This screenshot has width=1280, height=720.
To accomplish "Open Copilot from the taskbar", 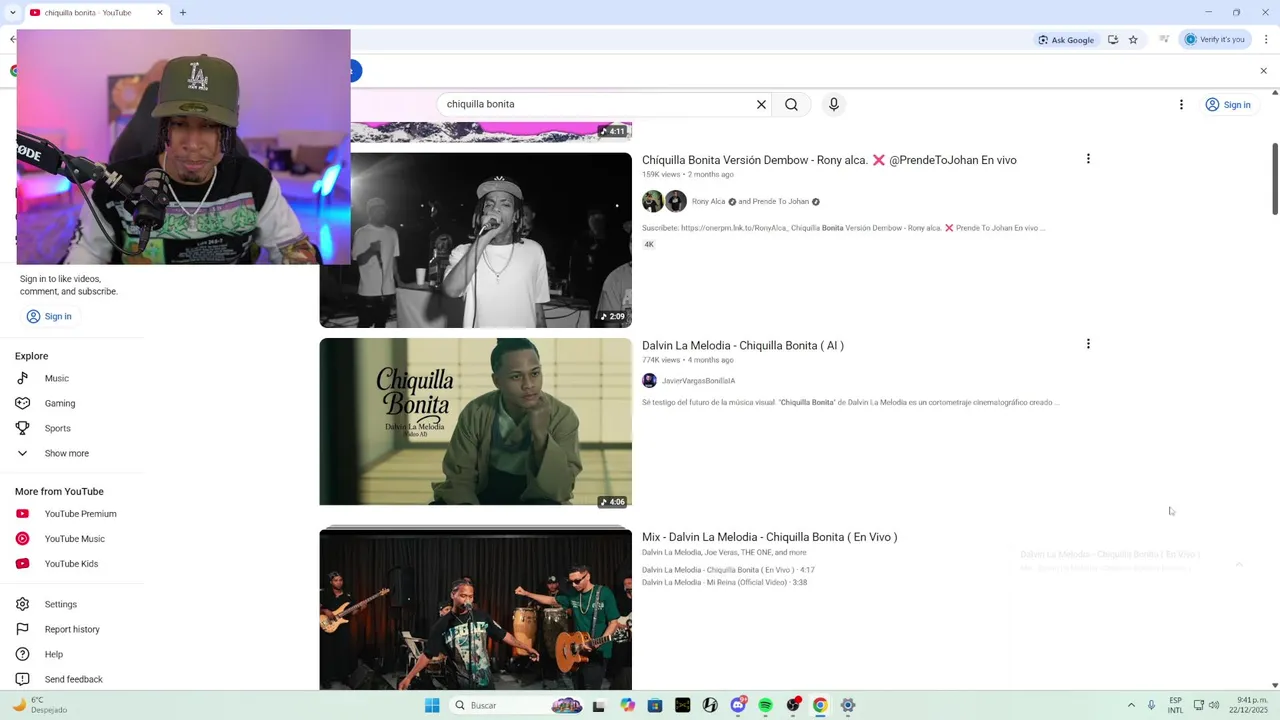I will point(627,705).
